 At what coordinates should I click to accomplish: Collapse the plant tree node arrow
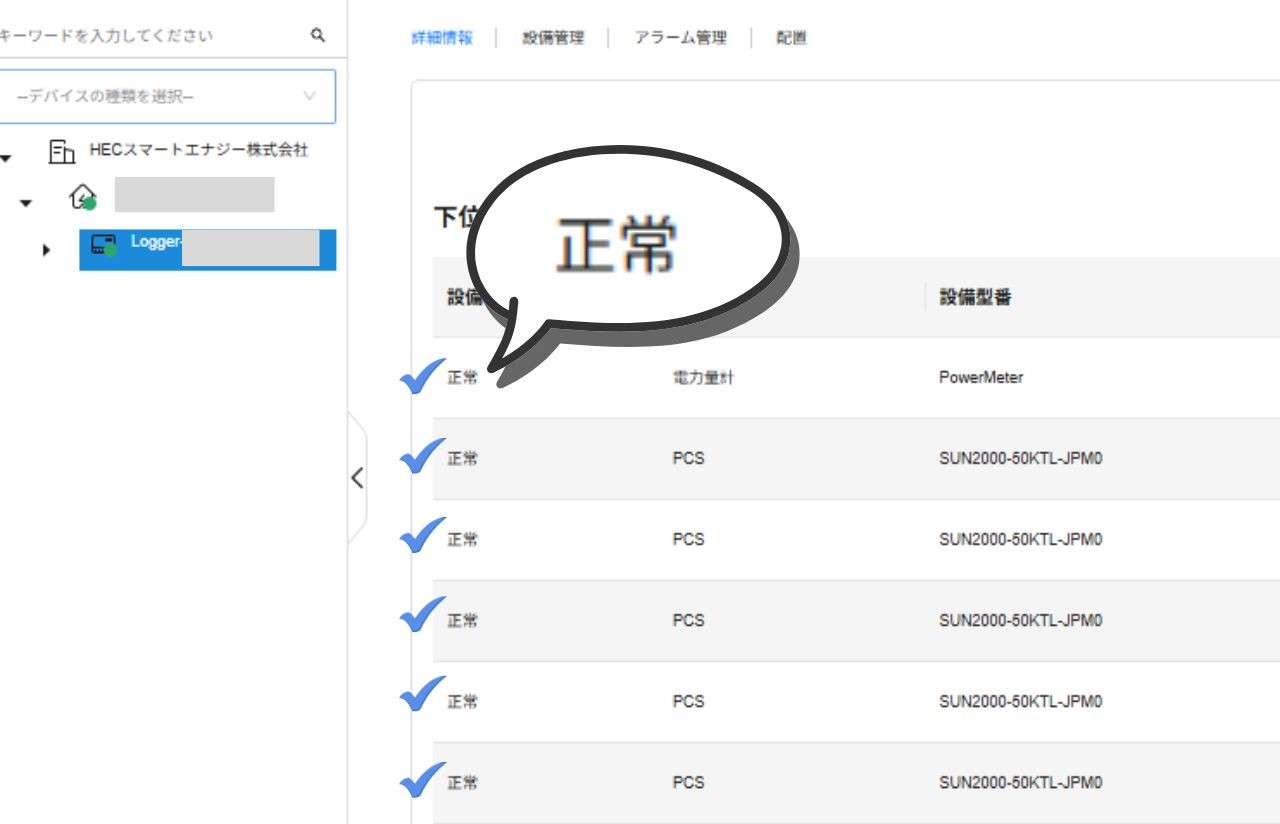[26, 203]
